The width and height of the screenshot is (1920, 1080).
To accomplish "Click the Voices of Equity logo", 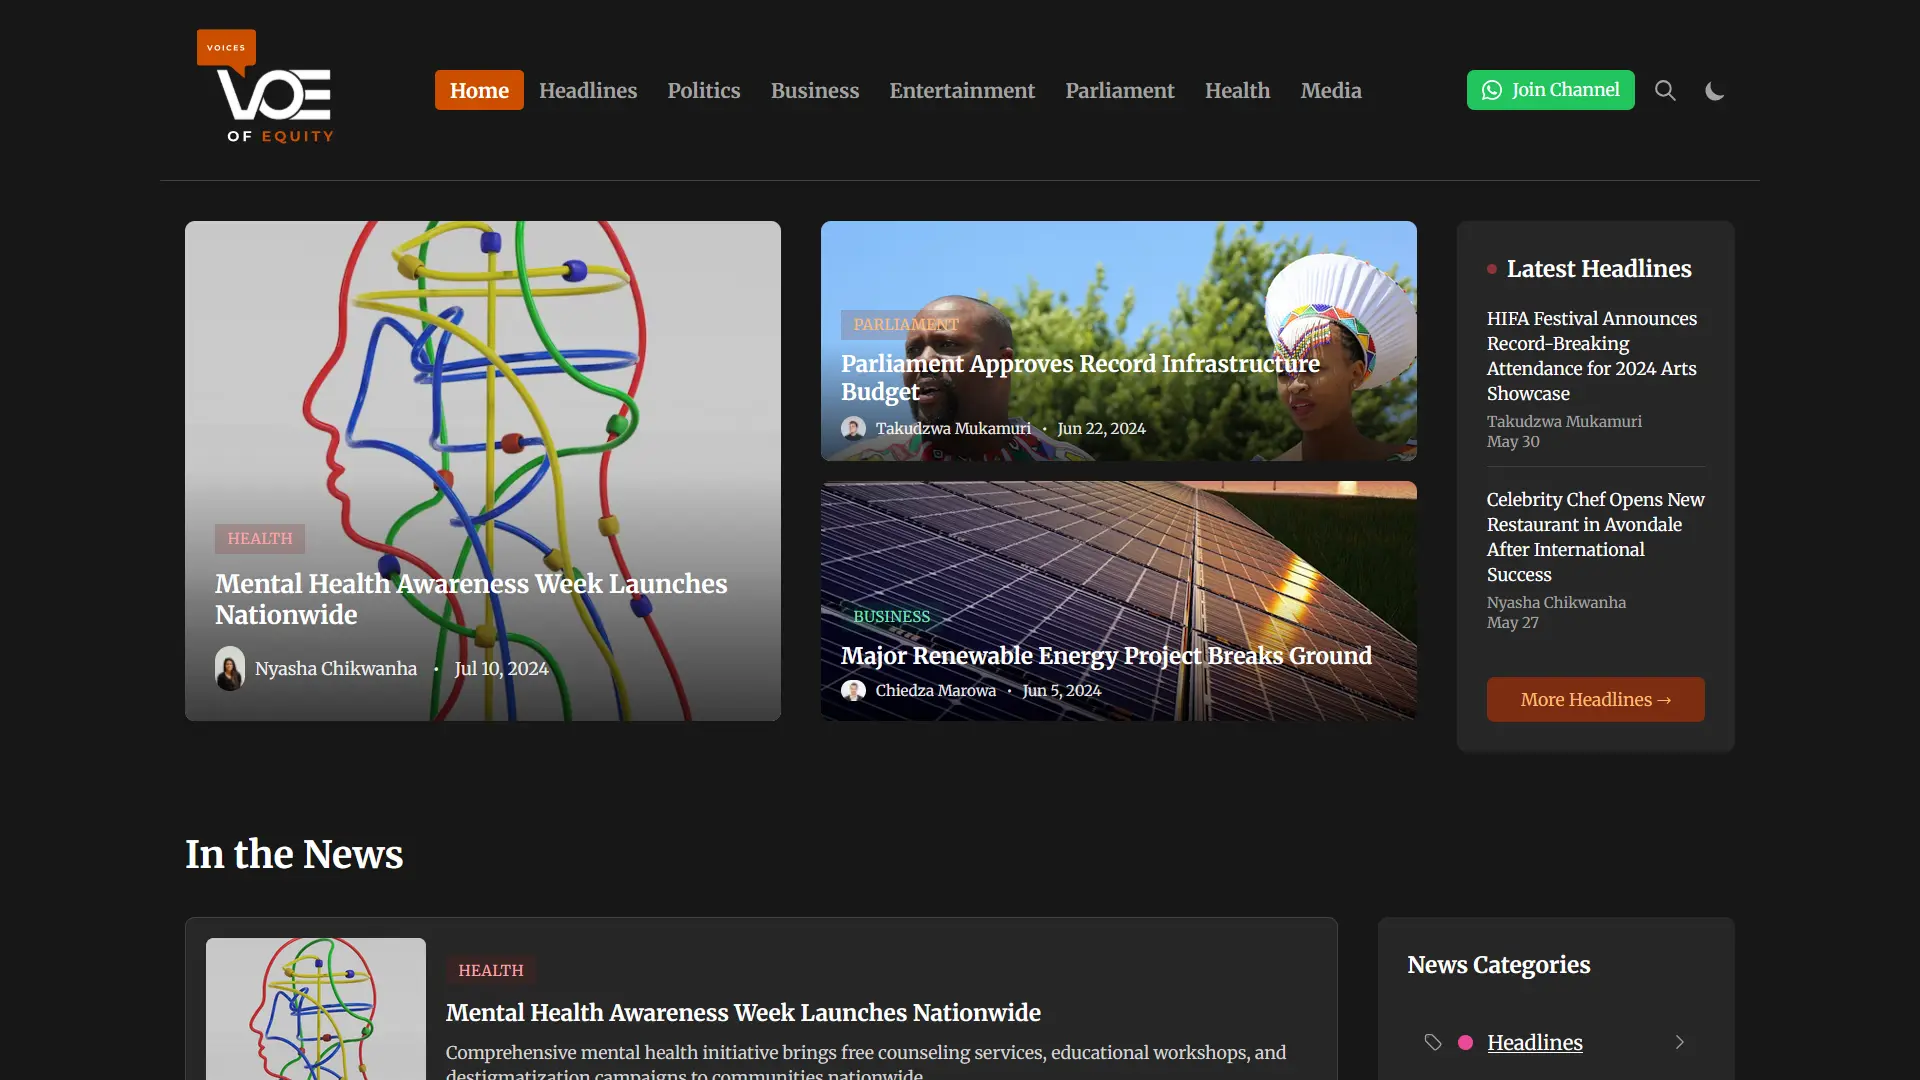I will 267,88.
